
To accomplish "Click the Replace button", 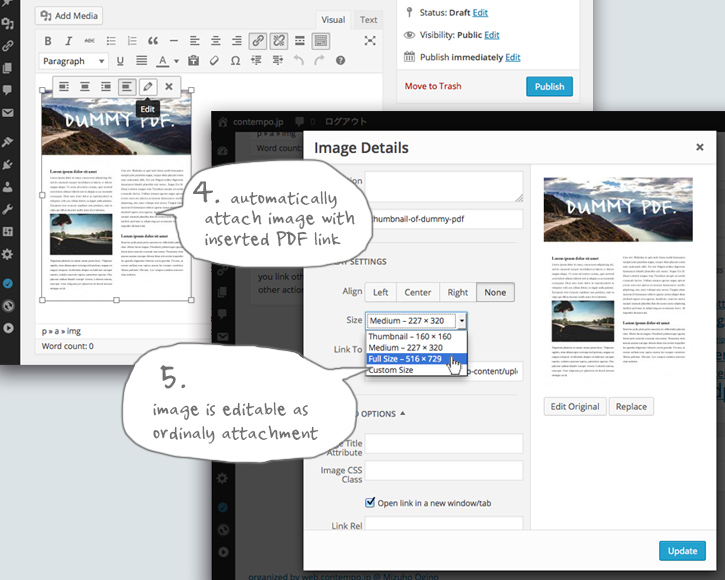I will click(x=631, y=407).
